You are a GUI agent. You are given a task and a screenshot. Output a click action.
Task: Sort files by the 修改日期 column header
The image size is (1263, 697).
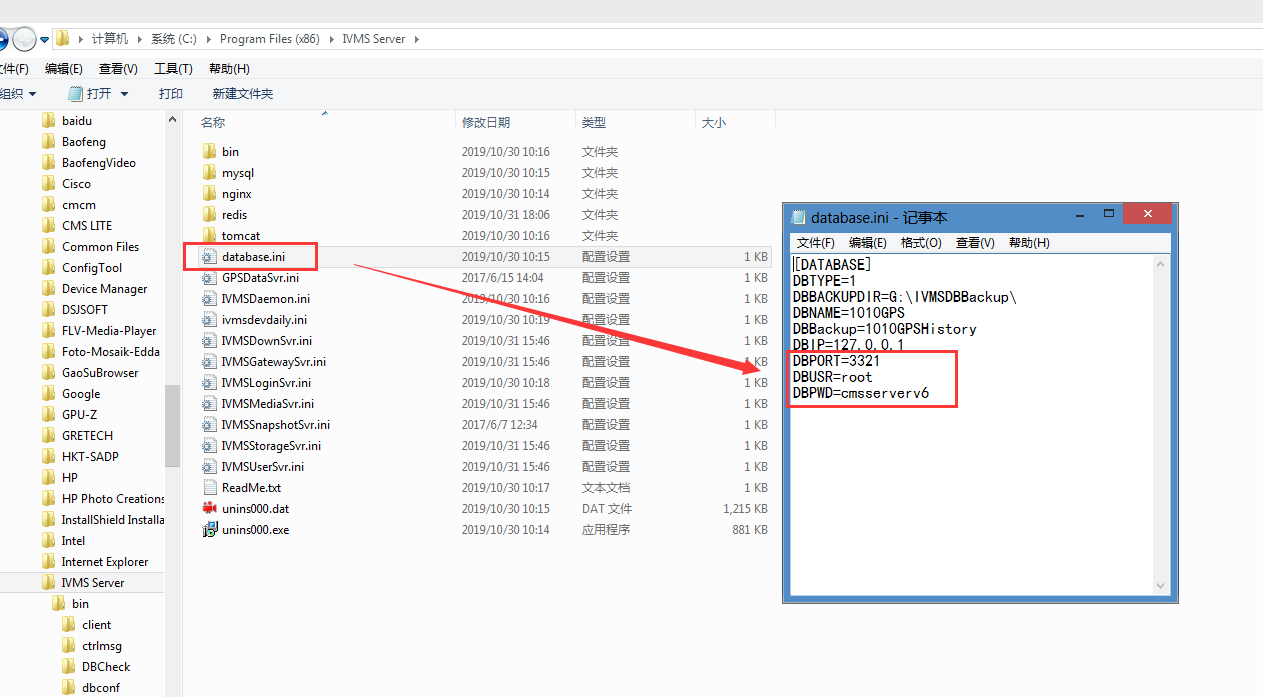(x=486, y=122)
